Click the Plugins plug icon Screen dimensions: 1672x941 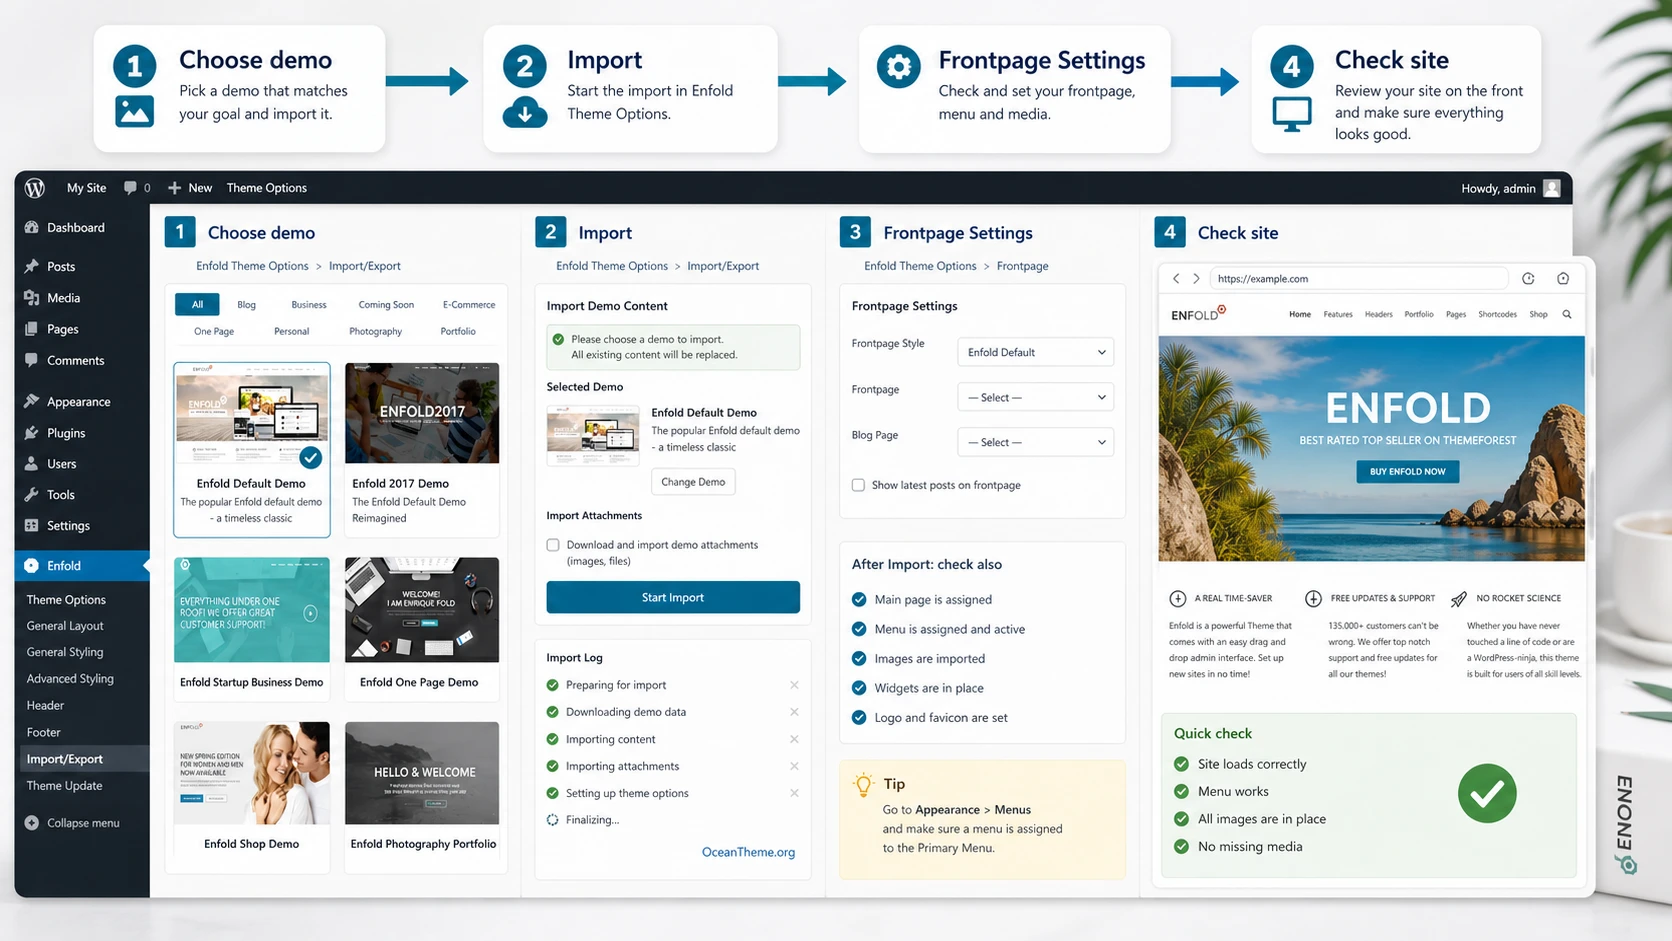(x=32, y=433)
